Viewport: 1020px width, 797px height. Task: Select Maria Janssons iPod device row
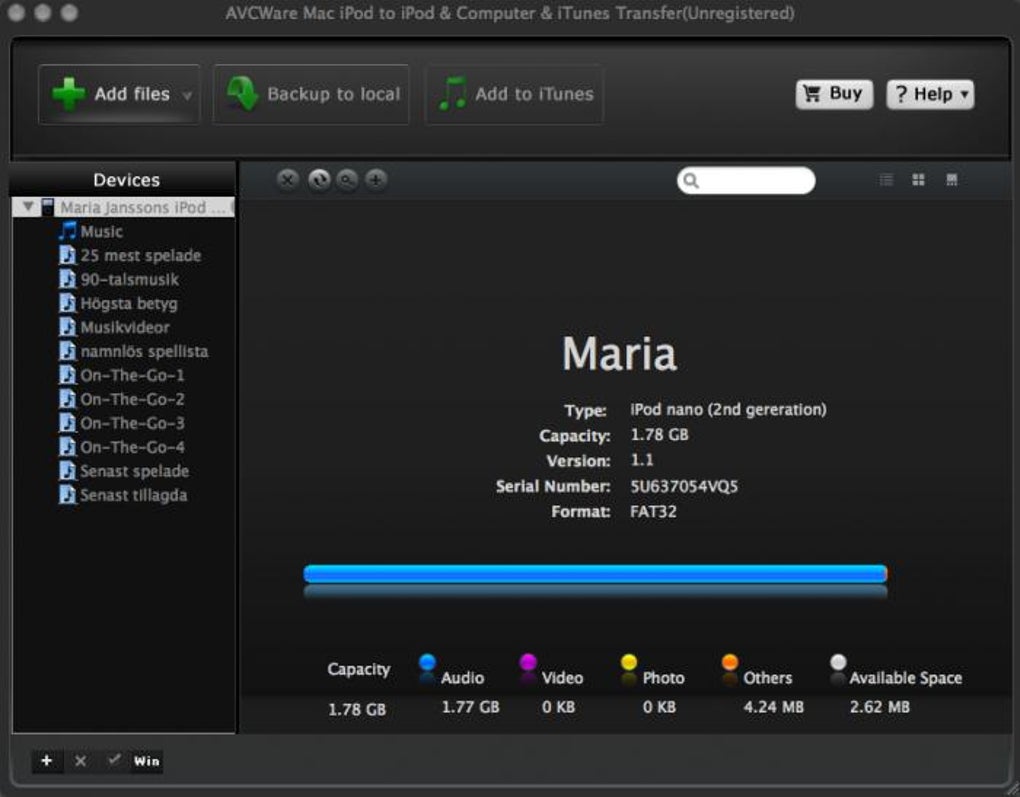click(x=124, y=207)
